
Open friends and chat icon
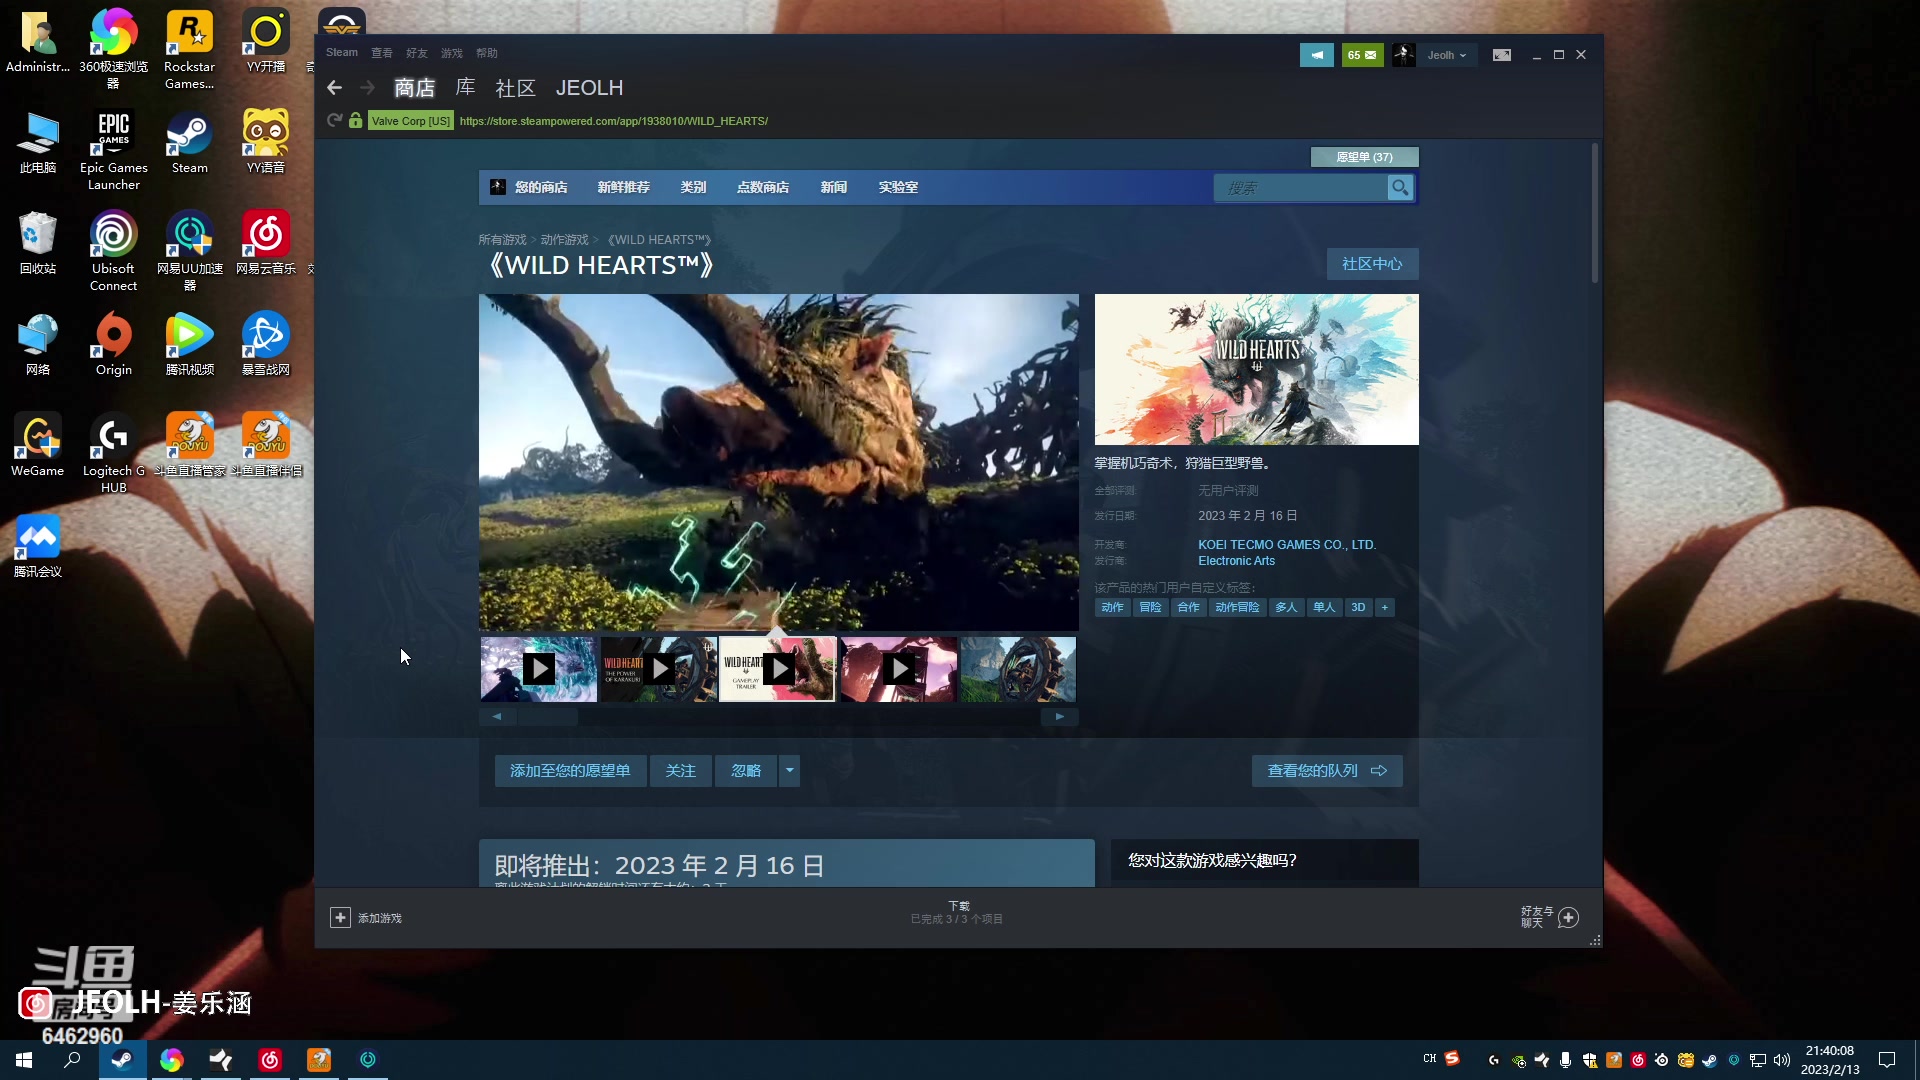point(1568,918)
